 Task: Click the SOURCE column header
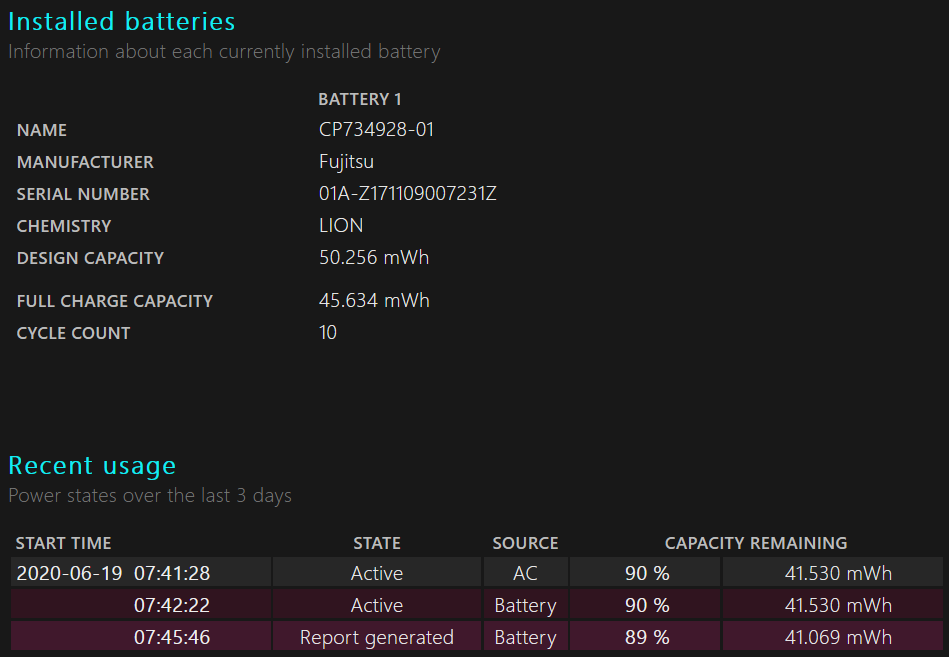[x=525, y=543]
